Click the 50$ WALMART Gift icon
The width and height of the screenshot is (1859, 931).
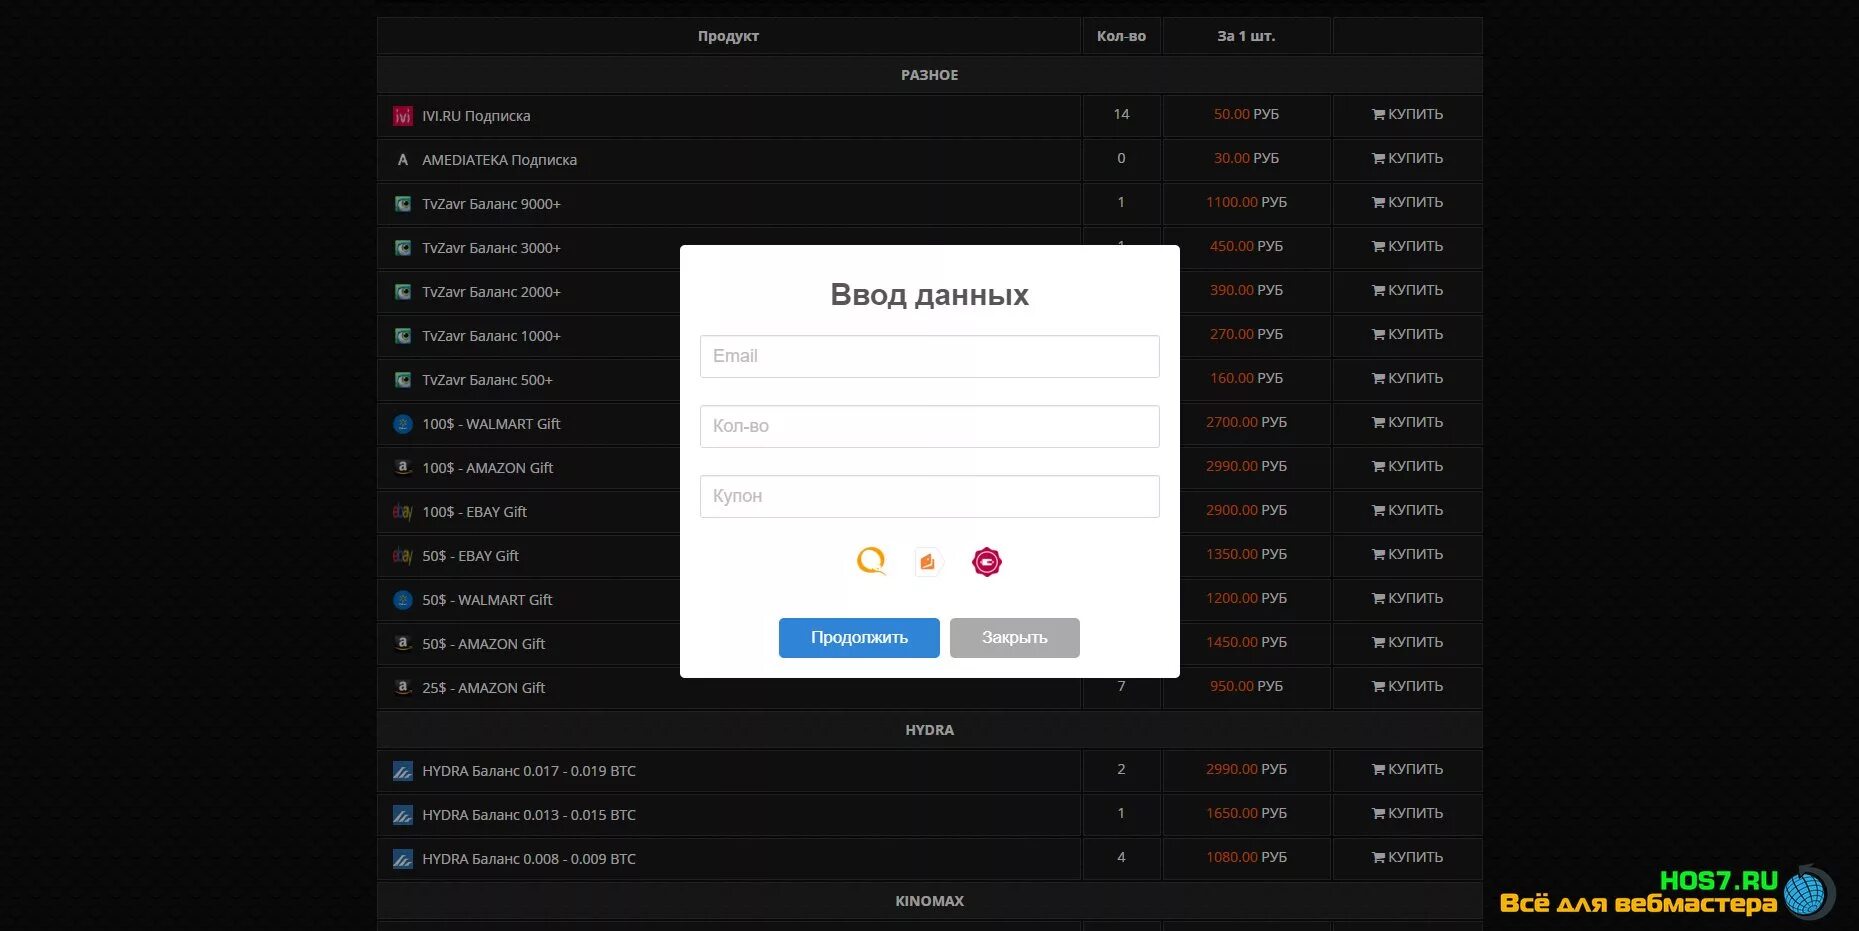403,600
